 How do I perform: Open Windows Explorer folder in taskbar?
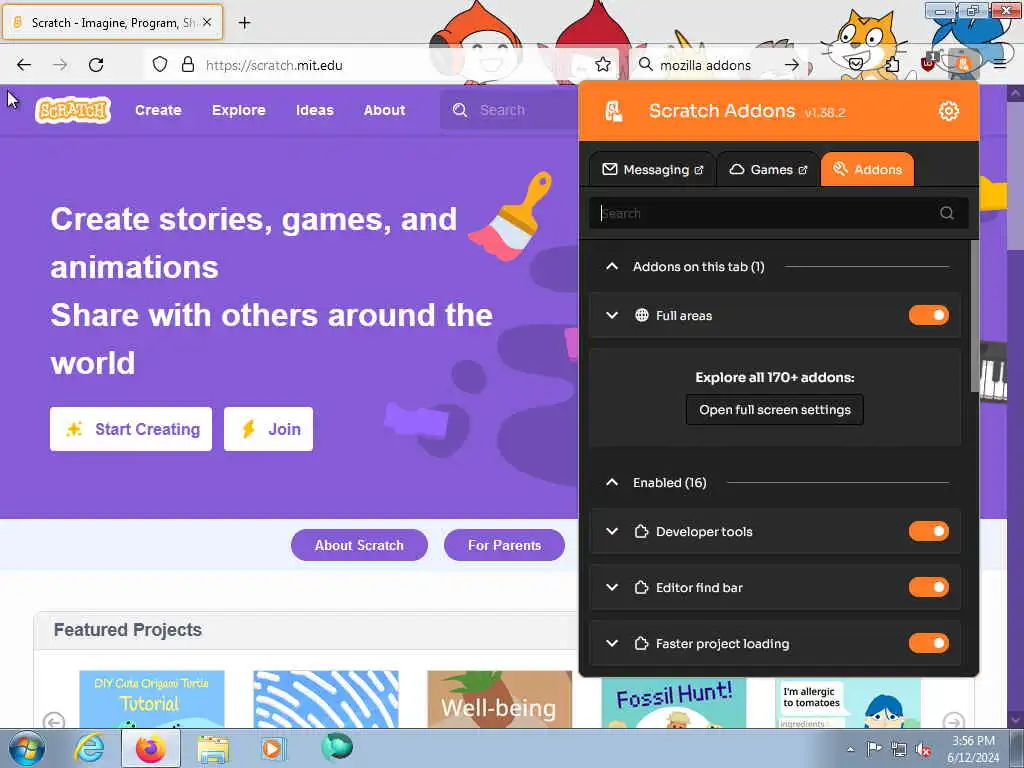[x=214, y=749]
